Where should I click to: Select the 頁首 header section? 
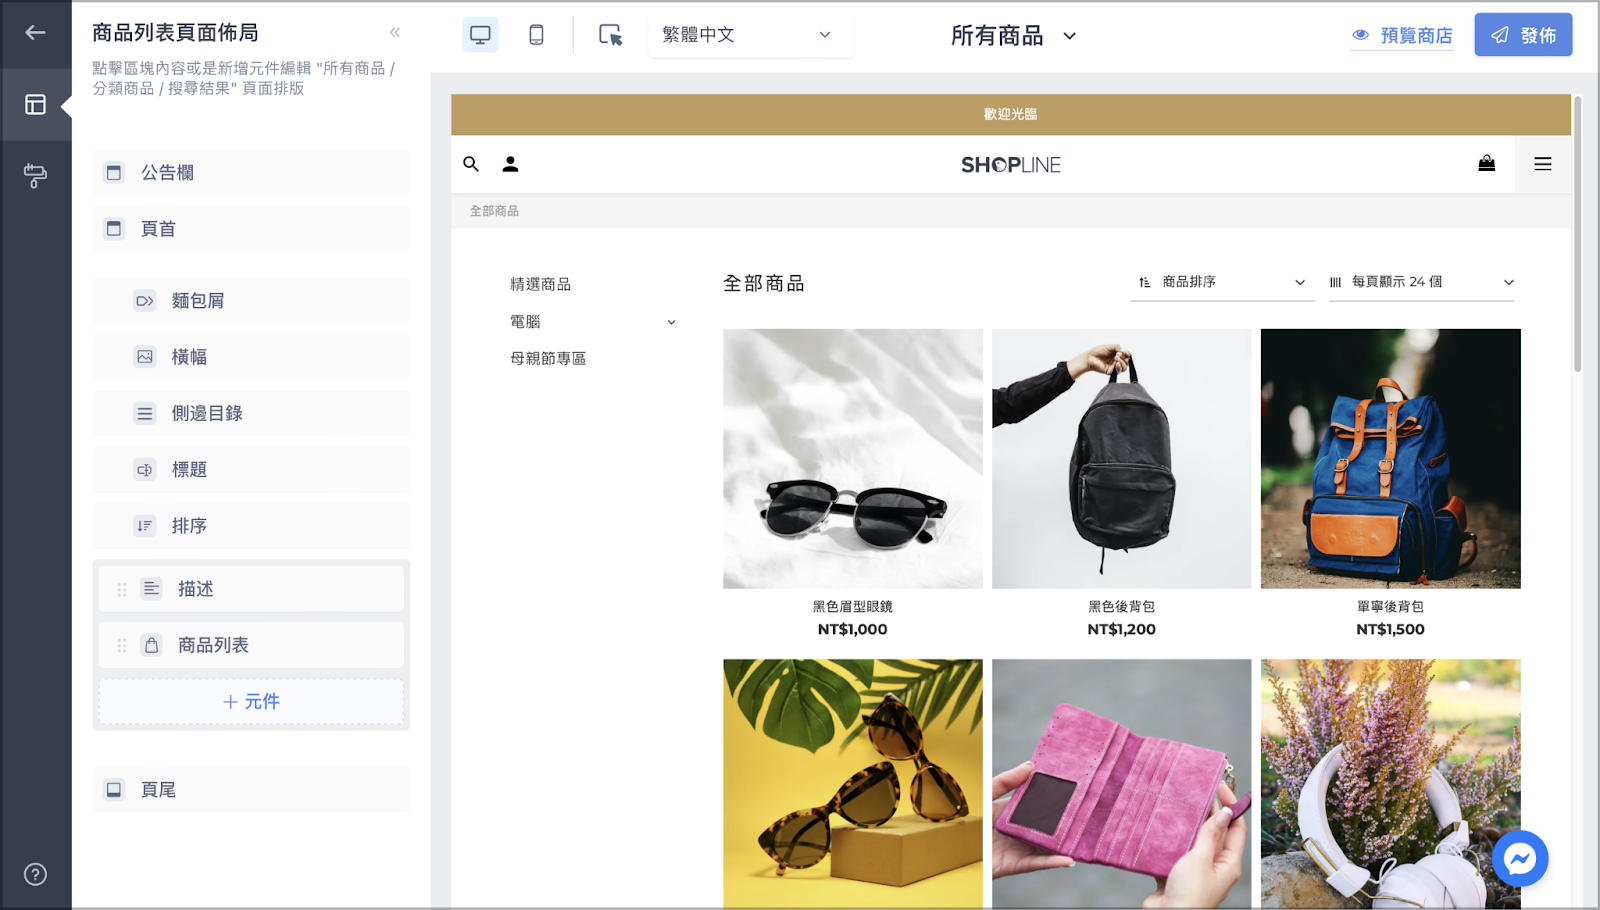coord(251,229)
